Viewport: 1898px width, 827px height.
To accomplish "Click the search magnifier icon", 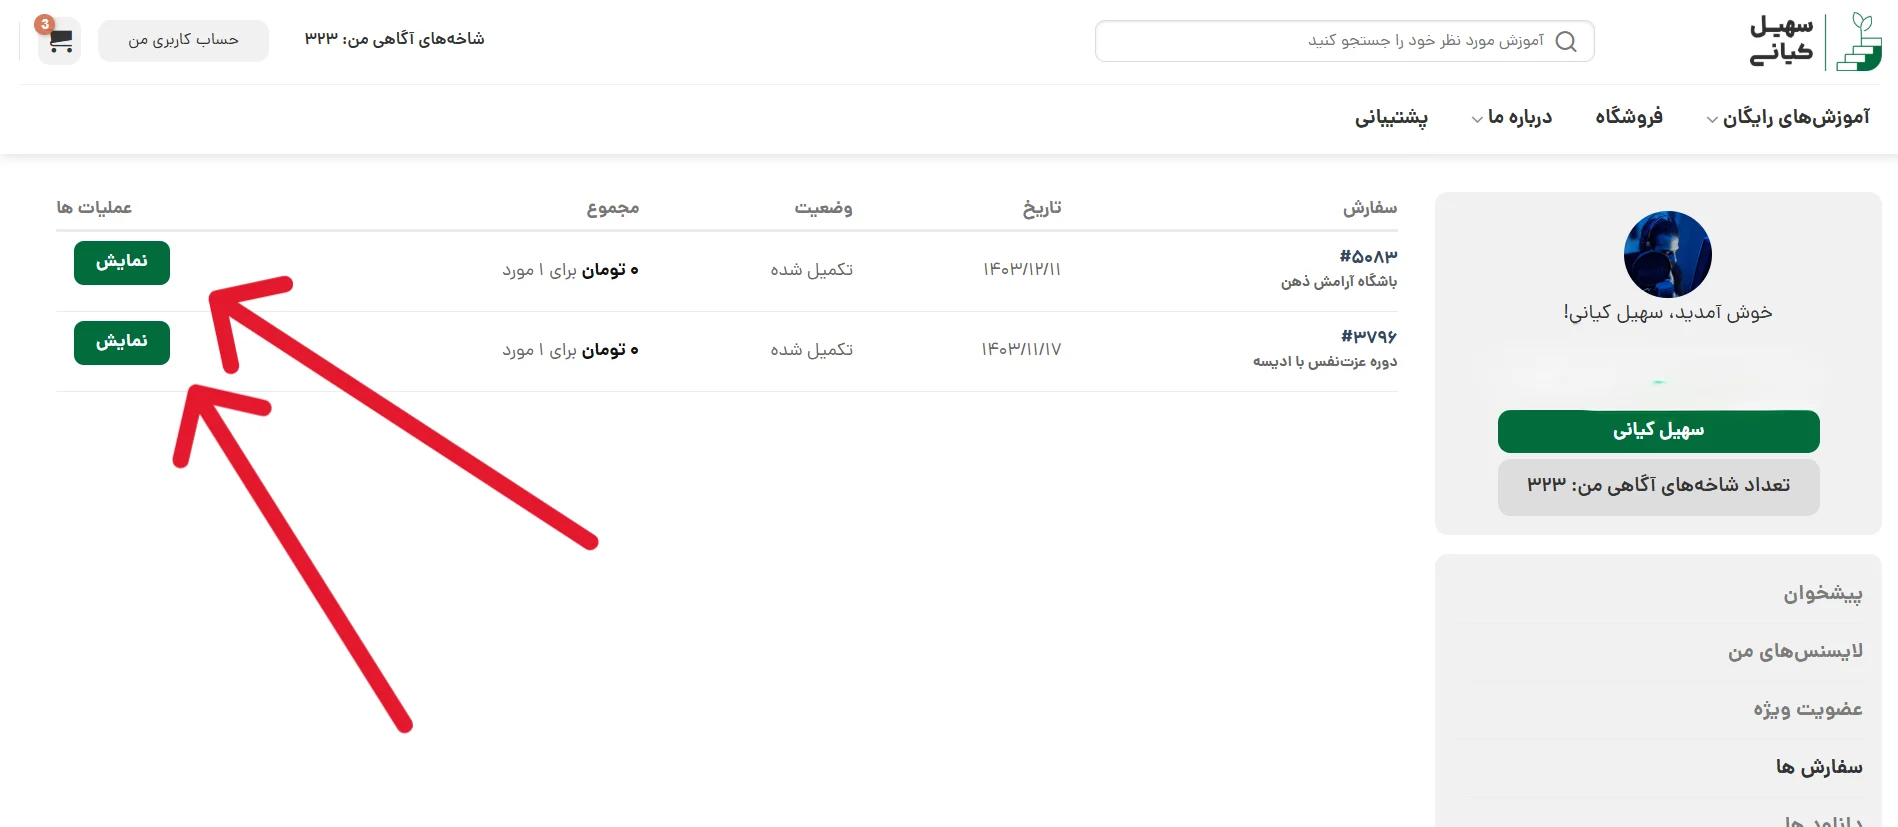I will (1566, 42).
